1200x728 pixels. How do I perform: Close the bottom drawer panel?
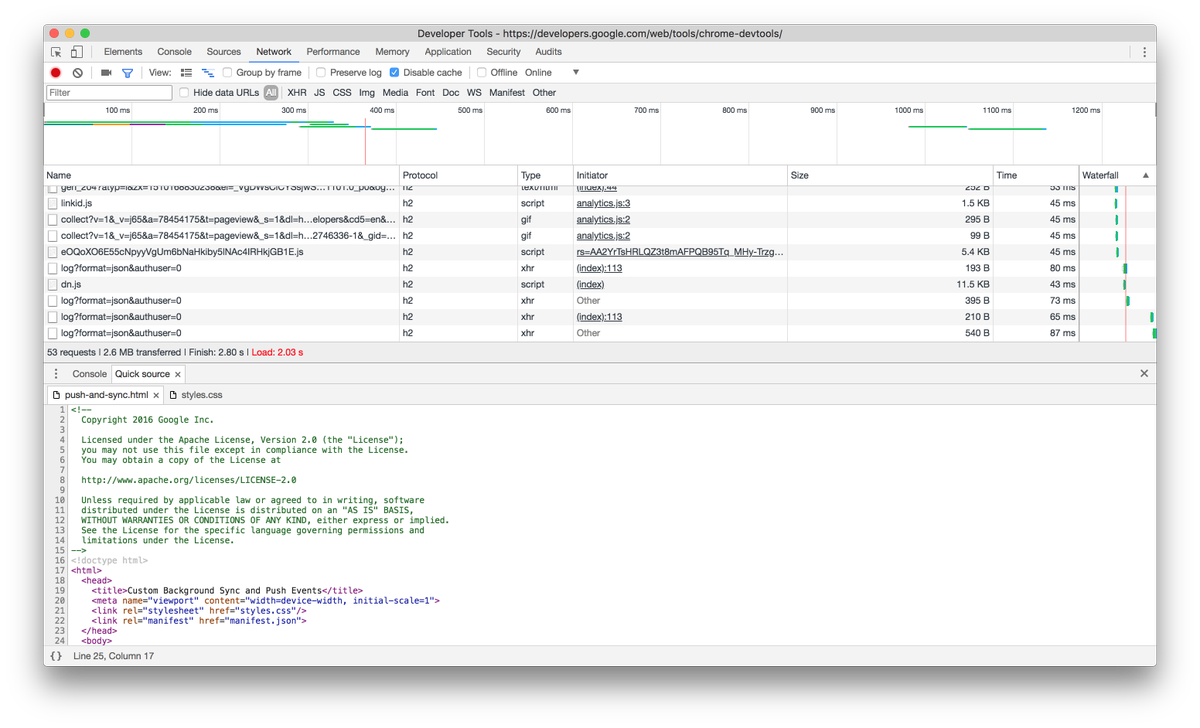1144,373
